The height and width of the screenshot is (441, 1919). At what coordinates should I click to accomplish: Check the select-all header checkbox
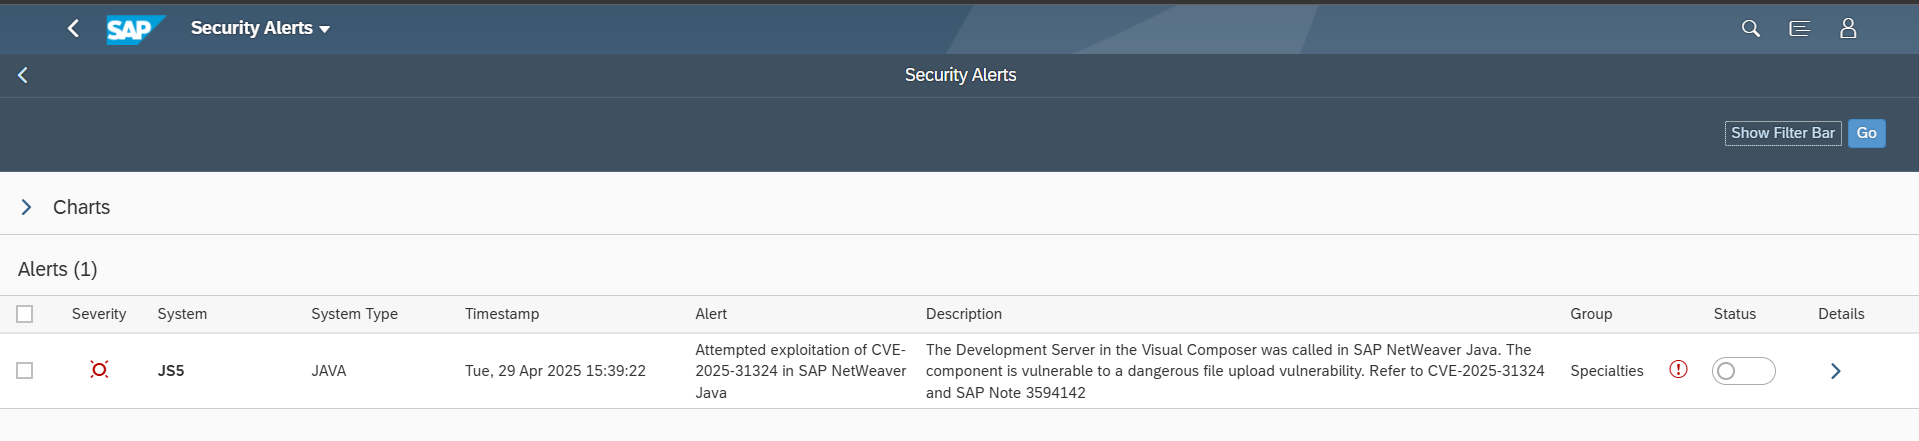pyautogui.click(x=25, y=314)
